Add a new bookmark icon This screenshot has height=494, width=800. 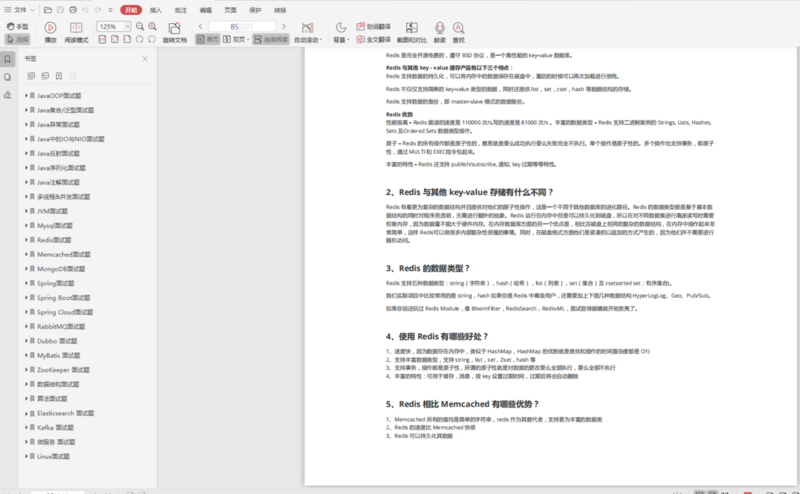pos(59,76)
